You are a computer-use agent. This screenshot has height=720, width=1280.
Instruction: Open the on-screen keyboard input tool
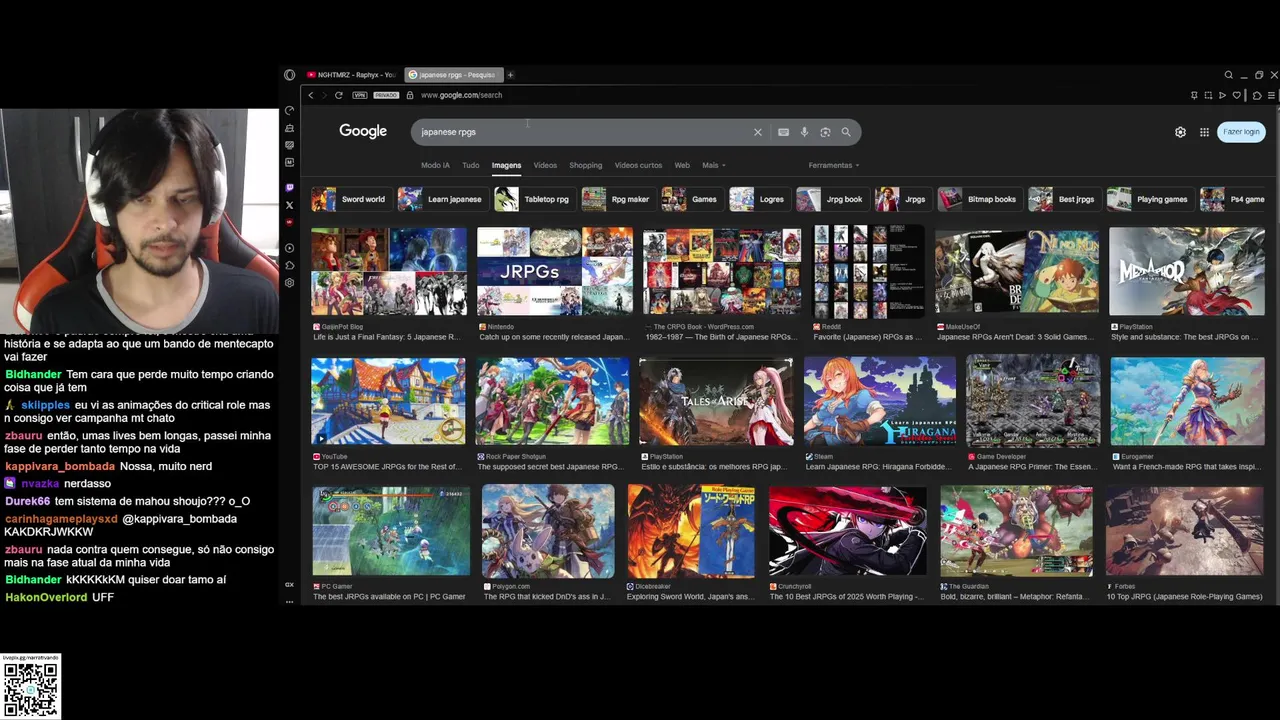point(783,132)
